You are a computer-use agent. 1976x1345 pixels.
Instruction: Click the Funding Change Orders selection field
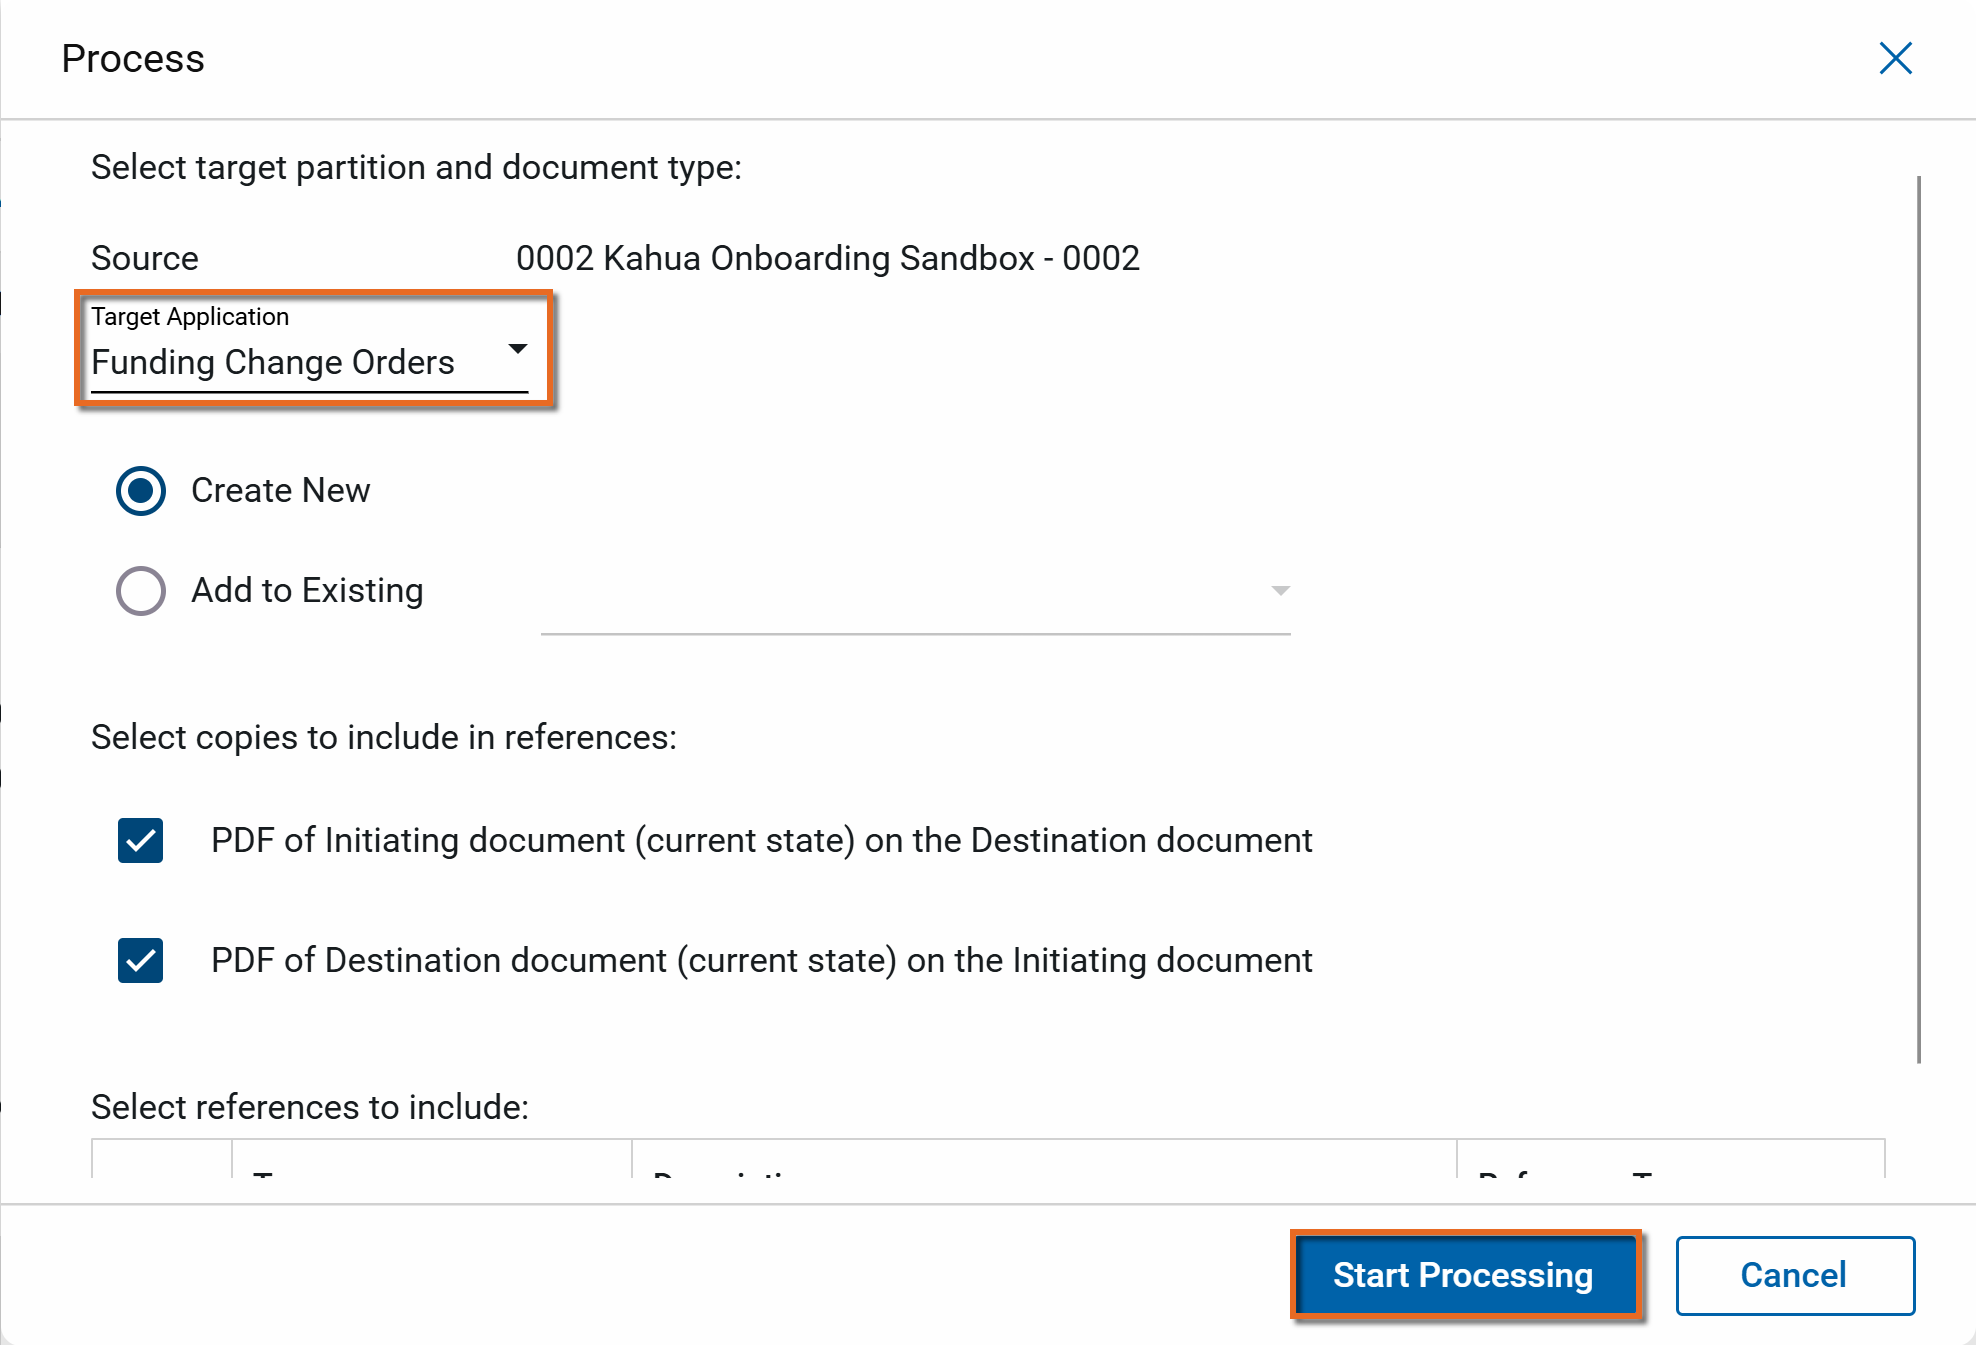(273, 362)
